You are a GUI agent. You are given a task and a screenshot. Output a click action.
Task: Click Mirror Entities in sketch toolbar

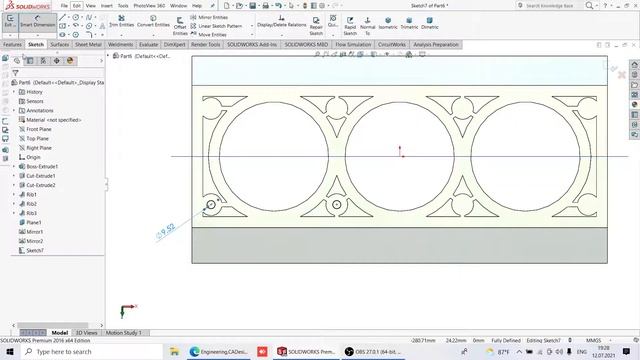point(209,18)
